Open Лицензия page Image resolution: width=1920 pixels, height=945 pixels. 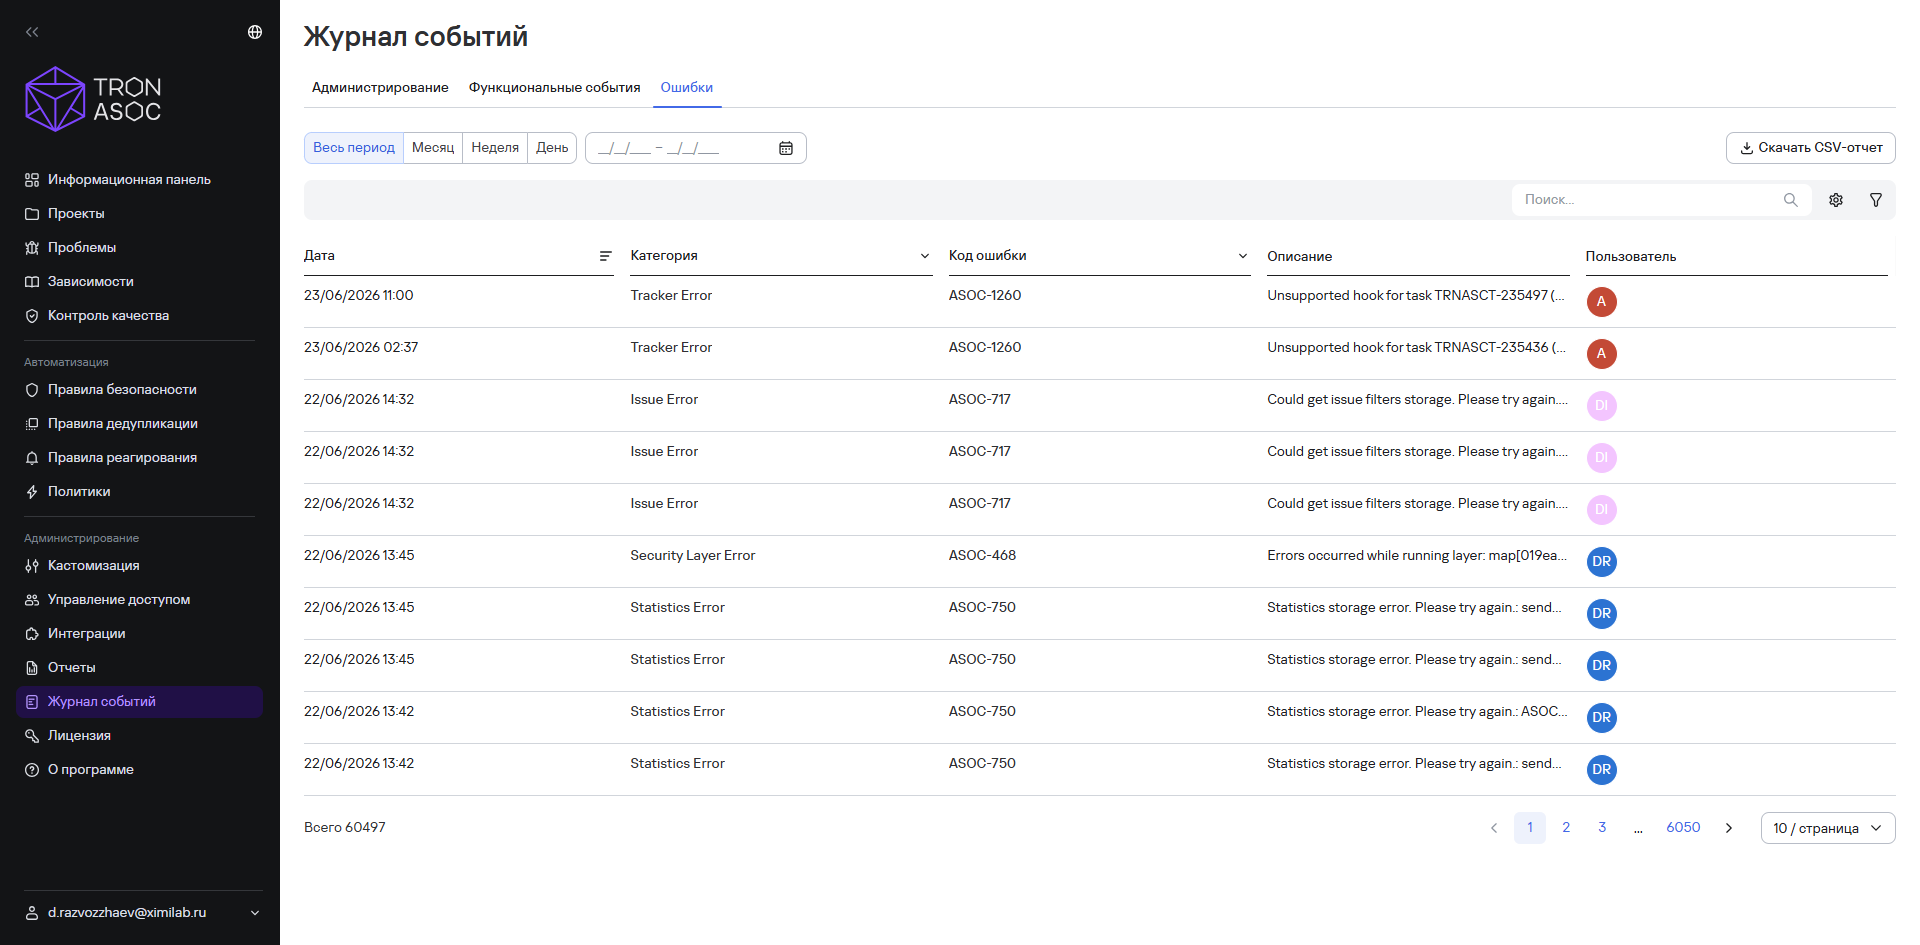(79, 736)
